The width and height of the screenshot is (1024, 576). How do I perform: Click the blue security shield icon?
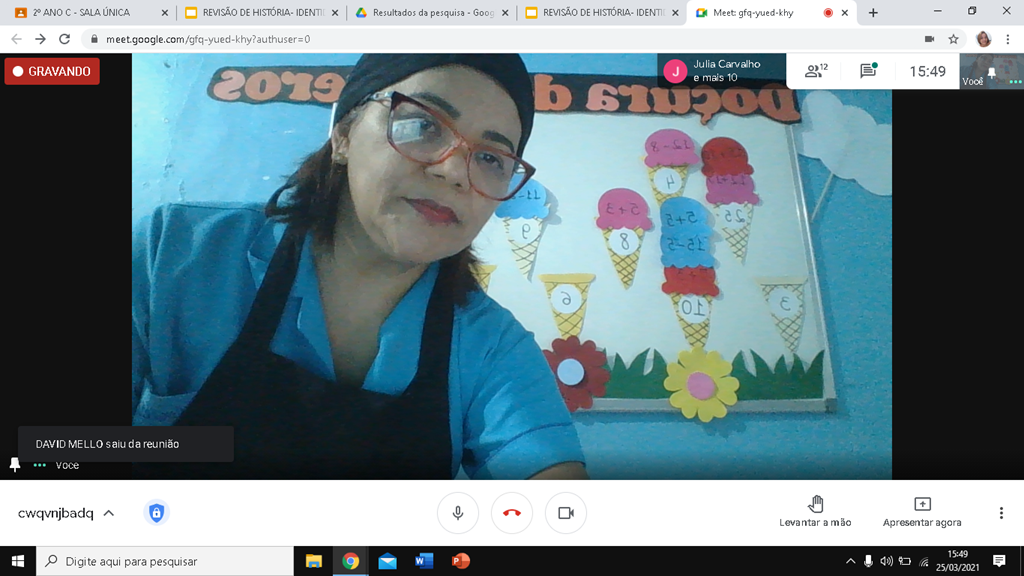pyautogui.click(x=156, y=513)
